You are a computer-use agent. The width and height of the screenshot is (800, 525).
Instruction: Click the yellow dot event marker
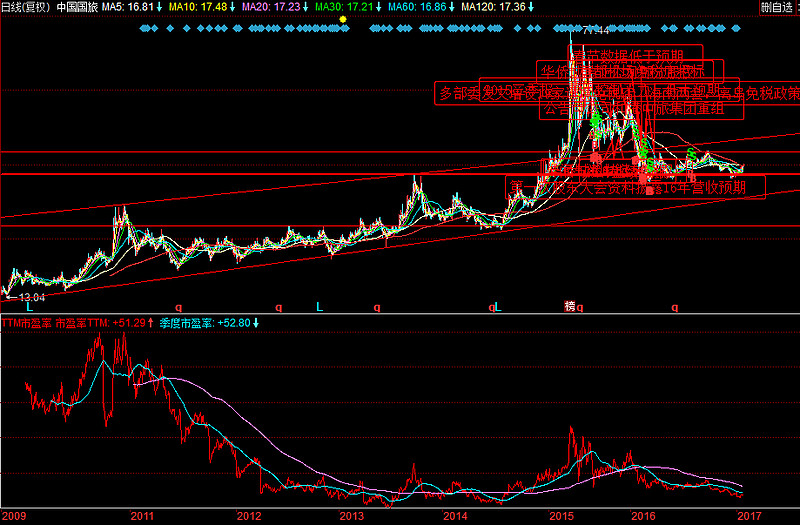coord(343,19)
